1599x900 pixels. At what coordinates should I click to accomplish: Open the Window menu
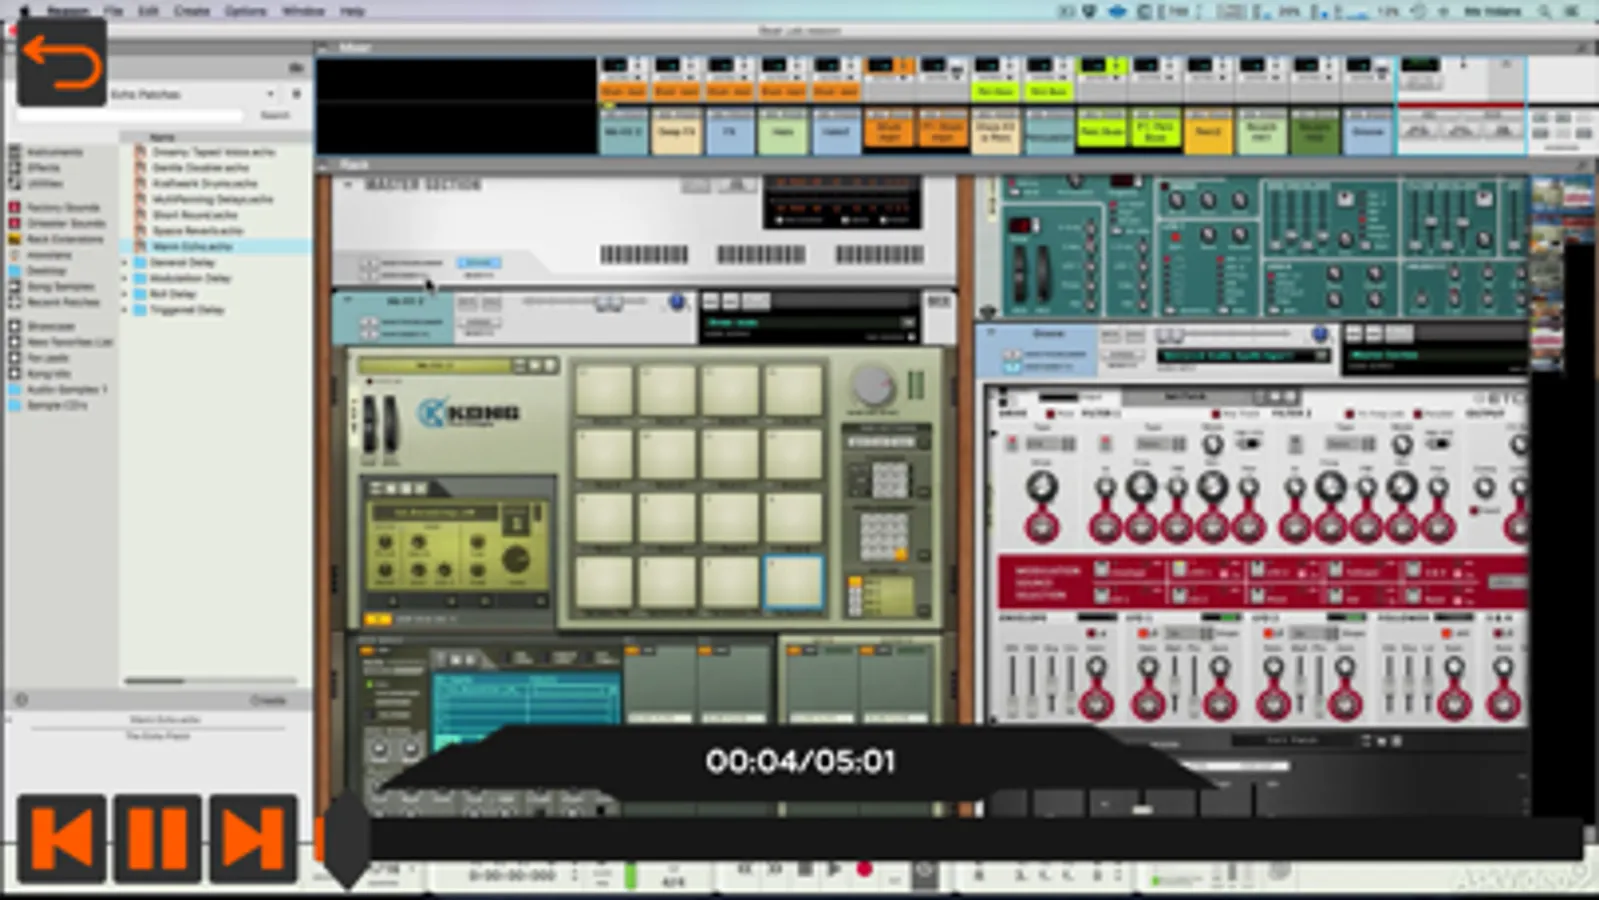[303, 11]
